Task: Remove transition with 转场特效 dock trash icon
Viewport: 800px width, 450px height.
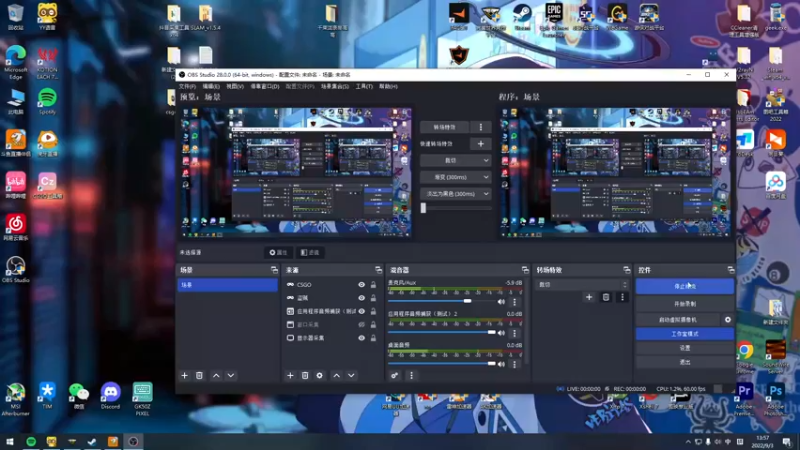Action: [x=606, y=297]
